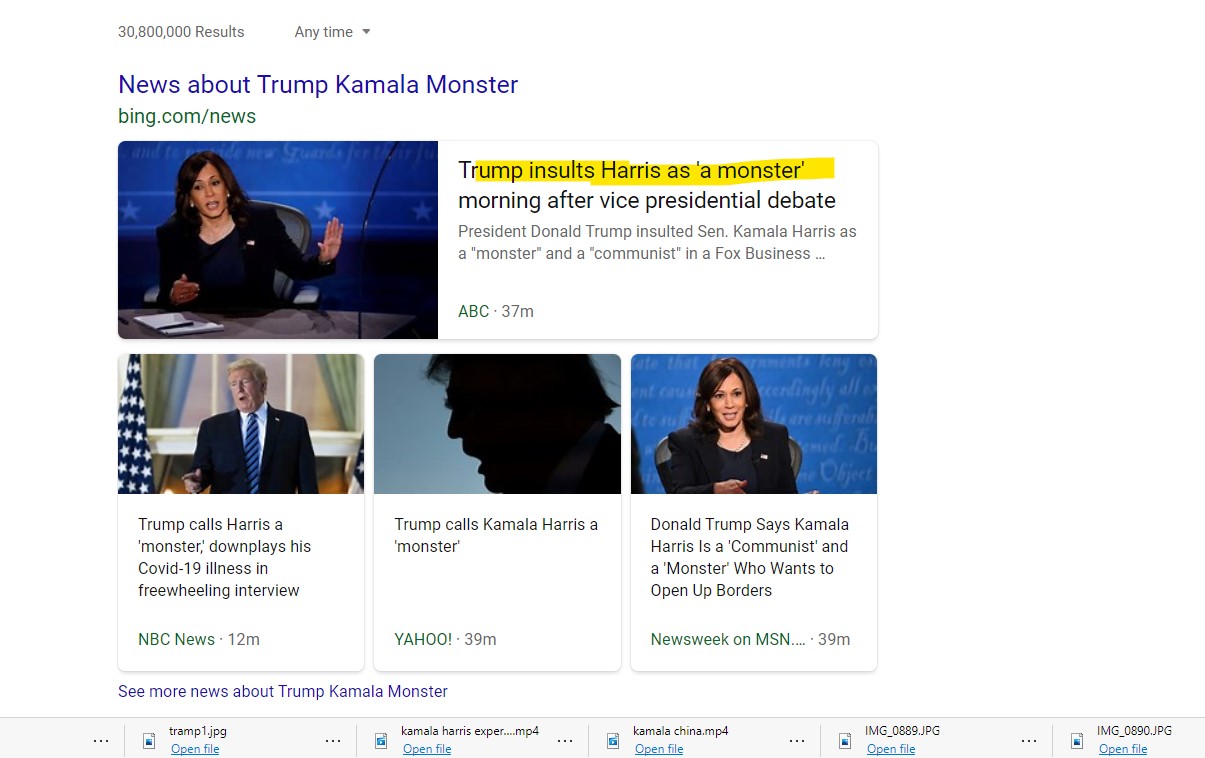Open Yahoo headline 'Trump calls Kamala Harris a monster'

pos(496,535)
